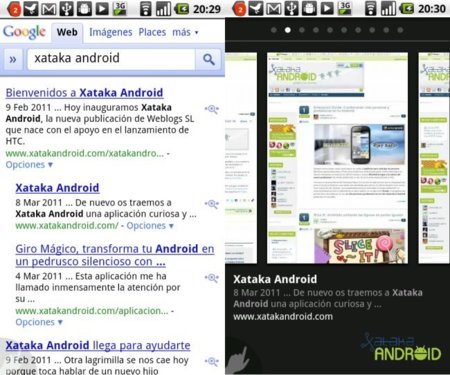The height and width of the screenshot is (375, 450).
Task: Tap the magnifier search button
Action: tap(208, 59)
